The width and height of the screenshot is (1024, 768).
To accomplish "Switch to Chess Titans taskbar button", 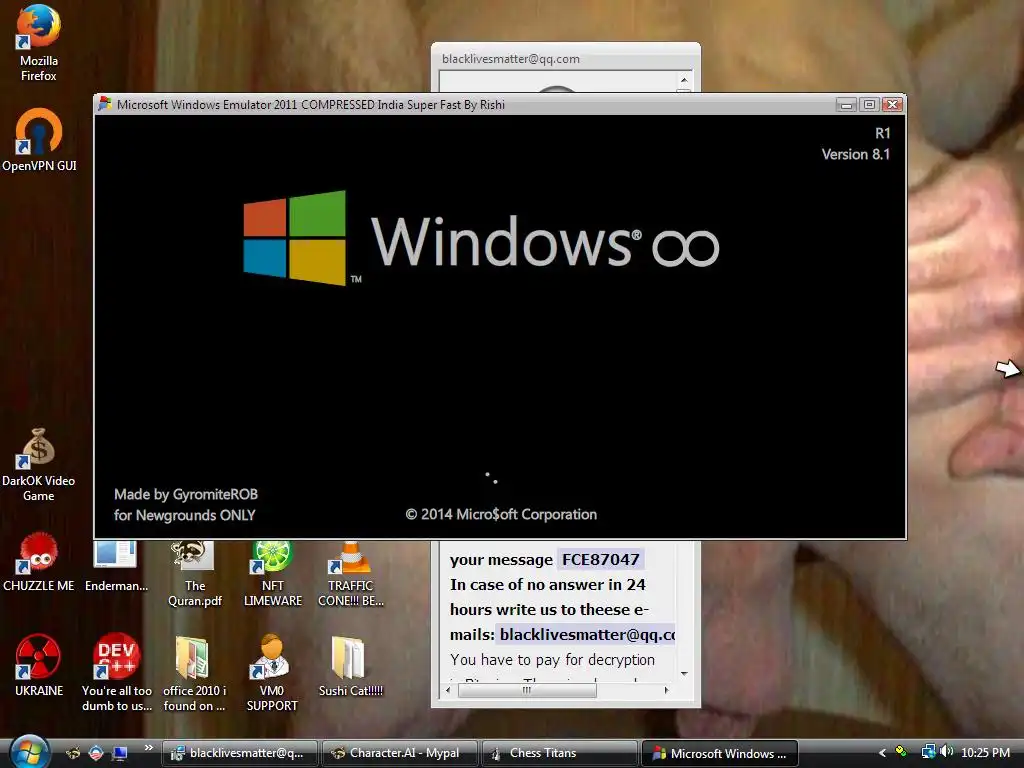I will (x=559, y=753).
